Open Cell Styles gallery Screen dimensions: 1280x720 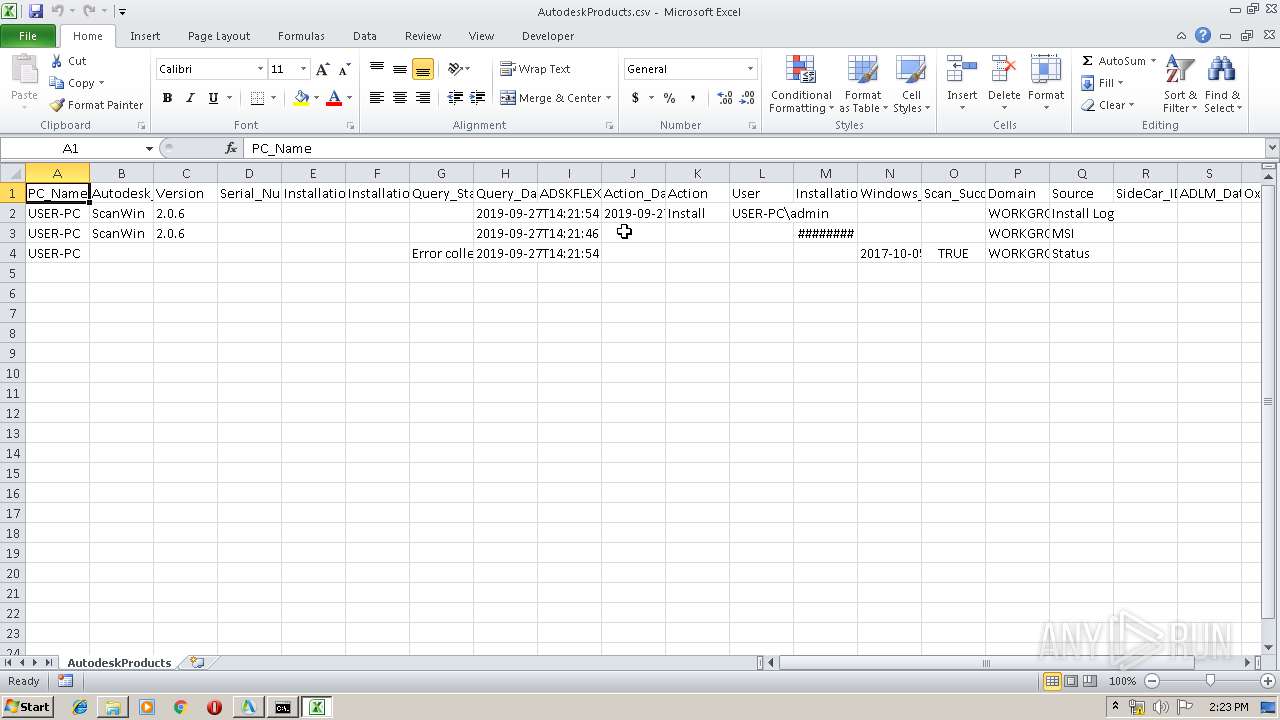[911, 85]
